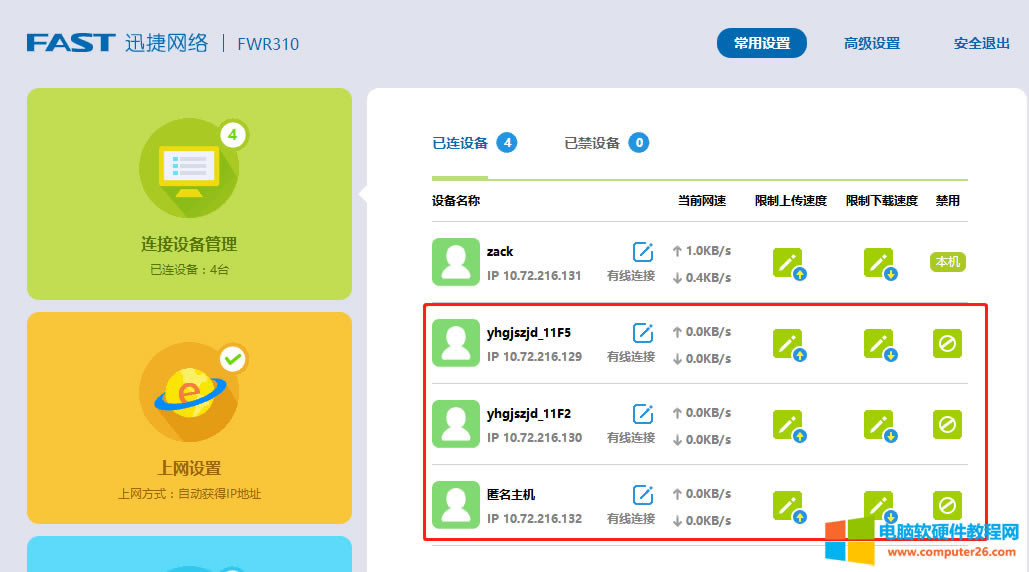Edit the device name of yhgjszjd_11F2

pos(643,413)
